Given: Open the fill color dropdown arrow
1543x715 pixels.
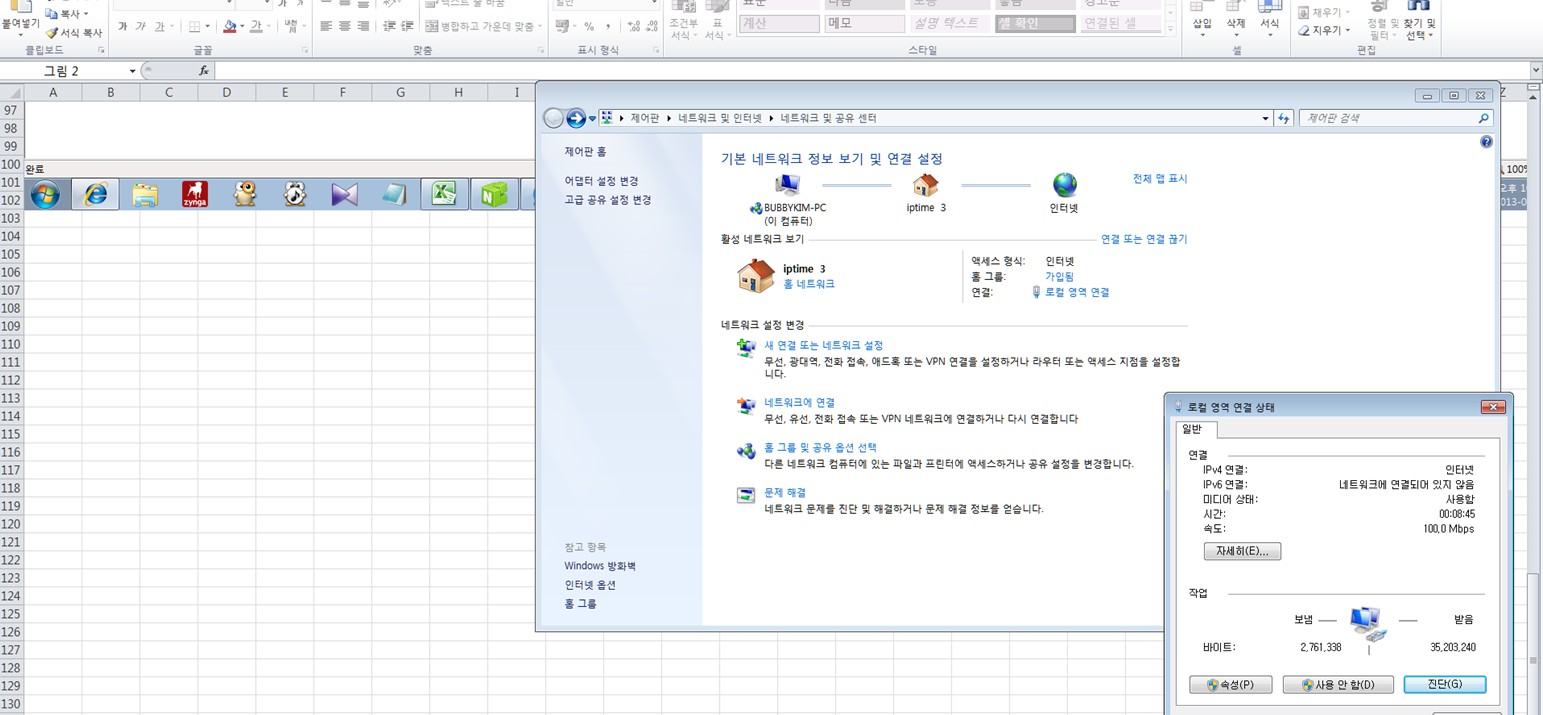Looking at the screenshot, I should [241, 27].
